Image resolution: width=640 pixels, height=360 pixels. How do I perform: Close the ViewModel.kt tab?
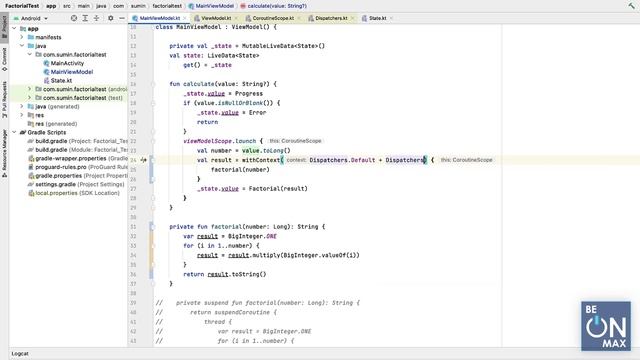click(x=236, y=18)
